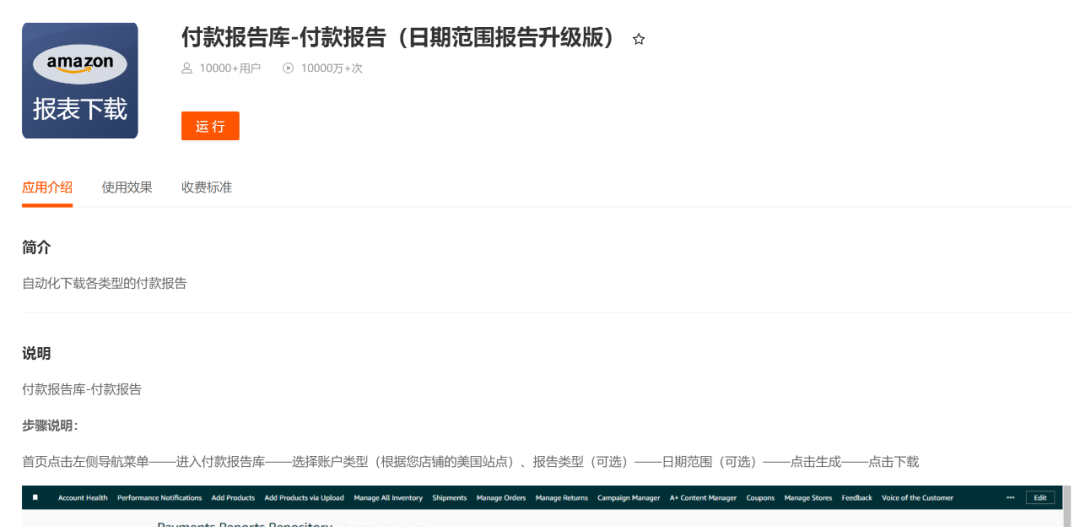Open Manage All Inventory

[x=388, y=498]
